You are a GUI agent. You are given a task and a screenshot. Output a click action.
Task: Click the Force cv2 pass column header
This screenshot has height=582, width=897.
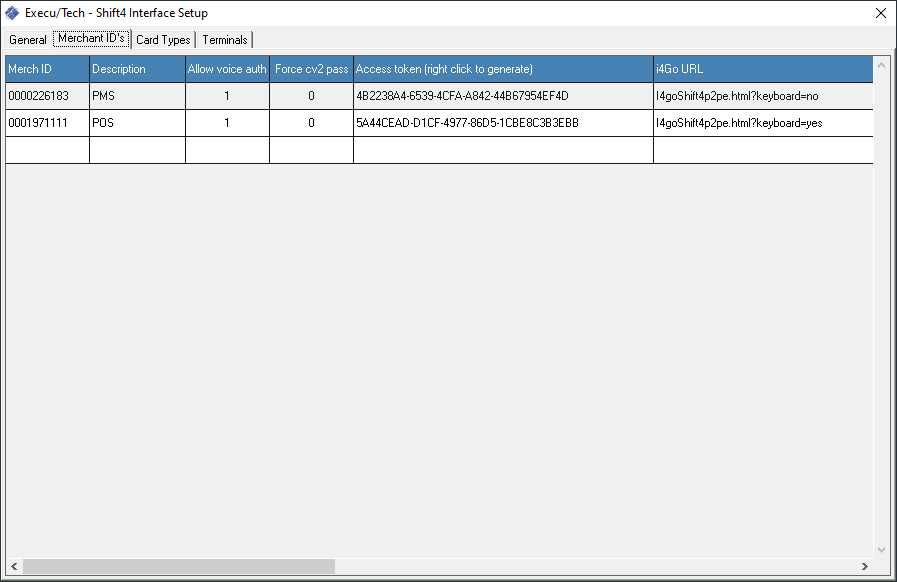[x=311, y=69]
